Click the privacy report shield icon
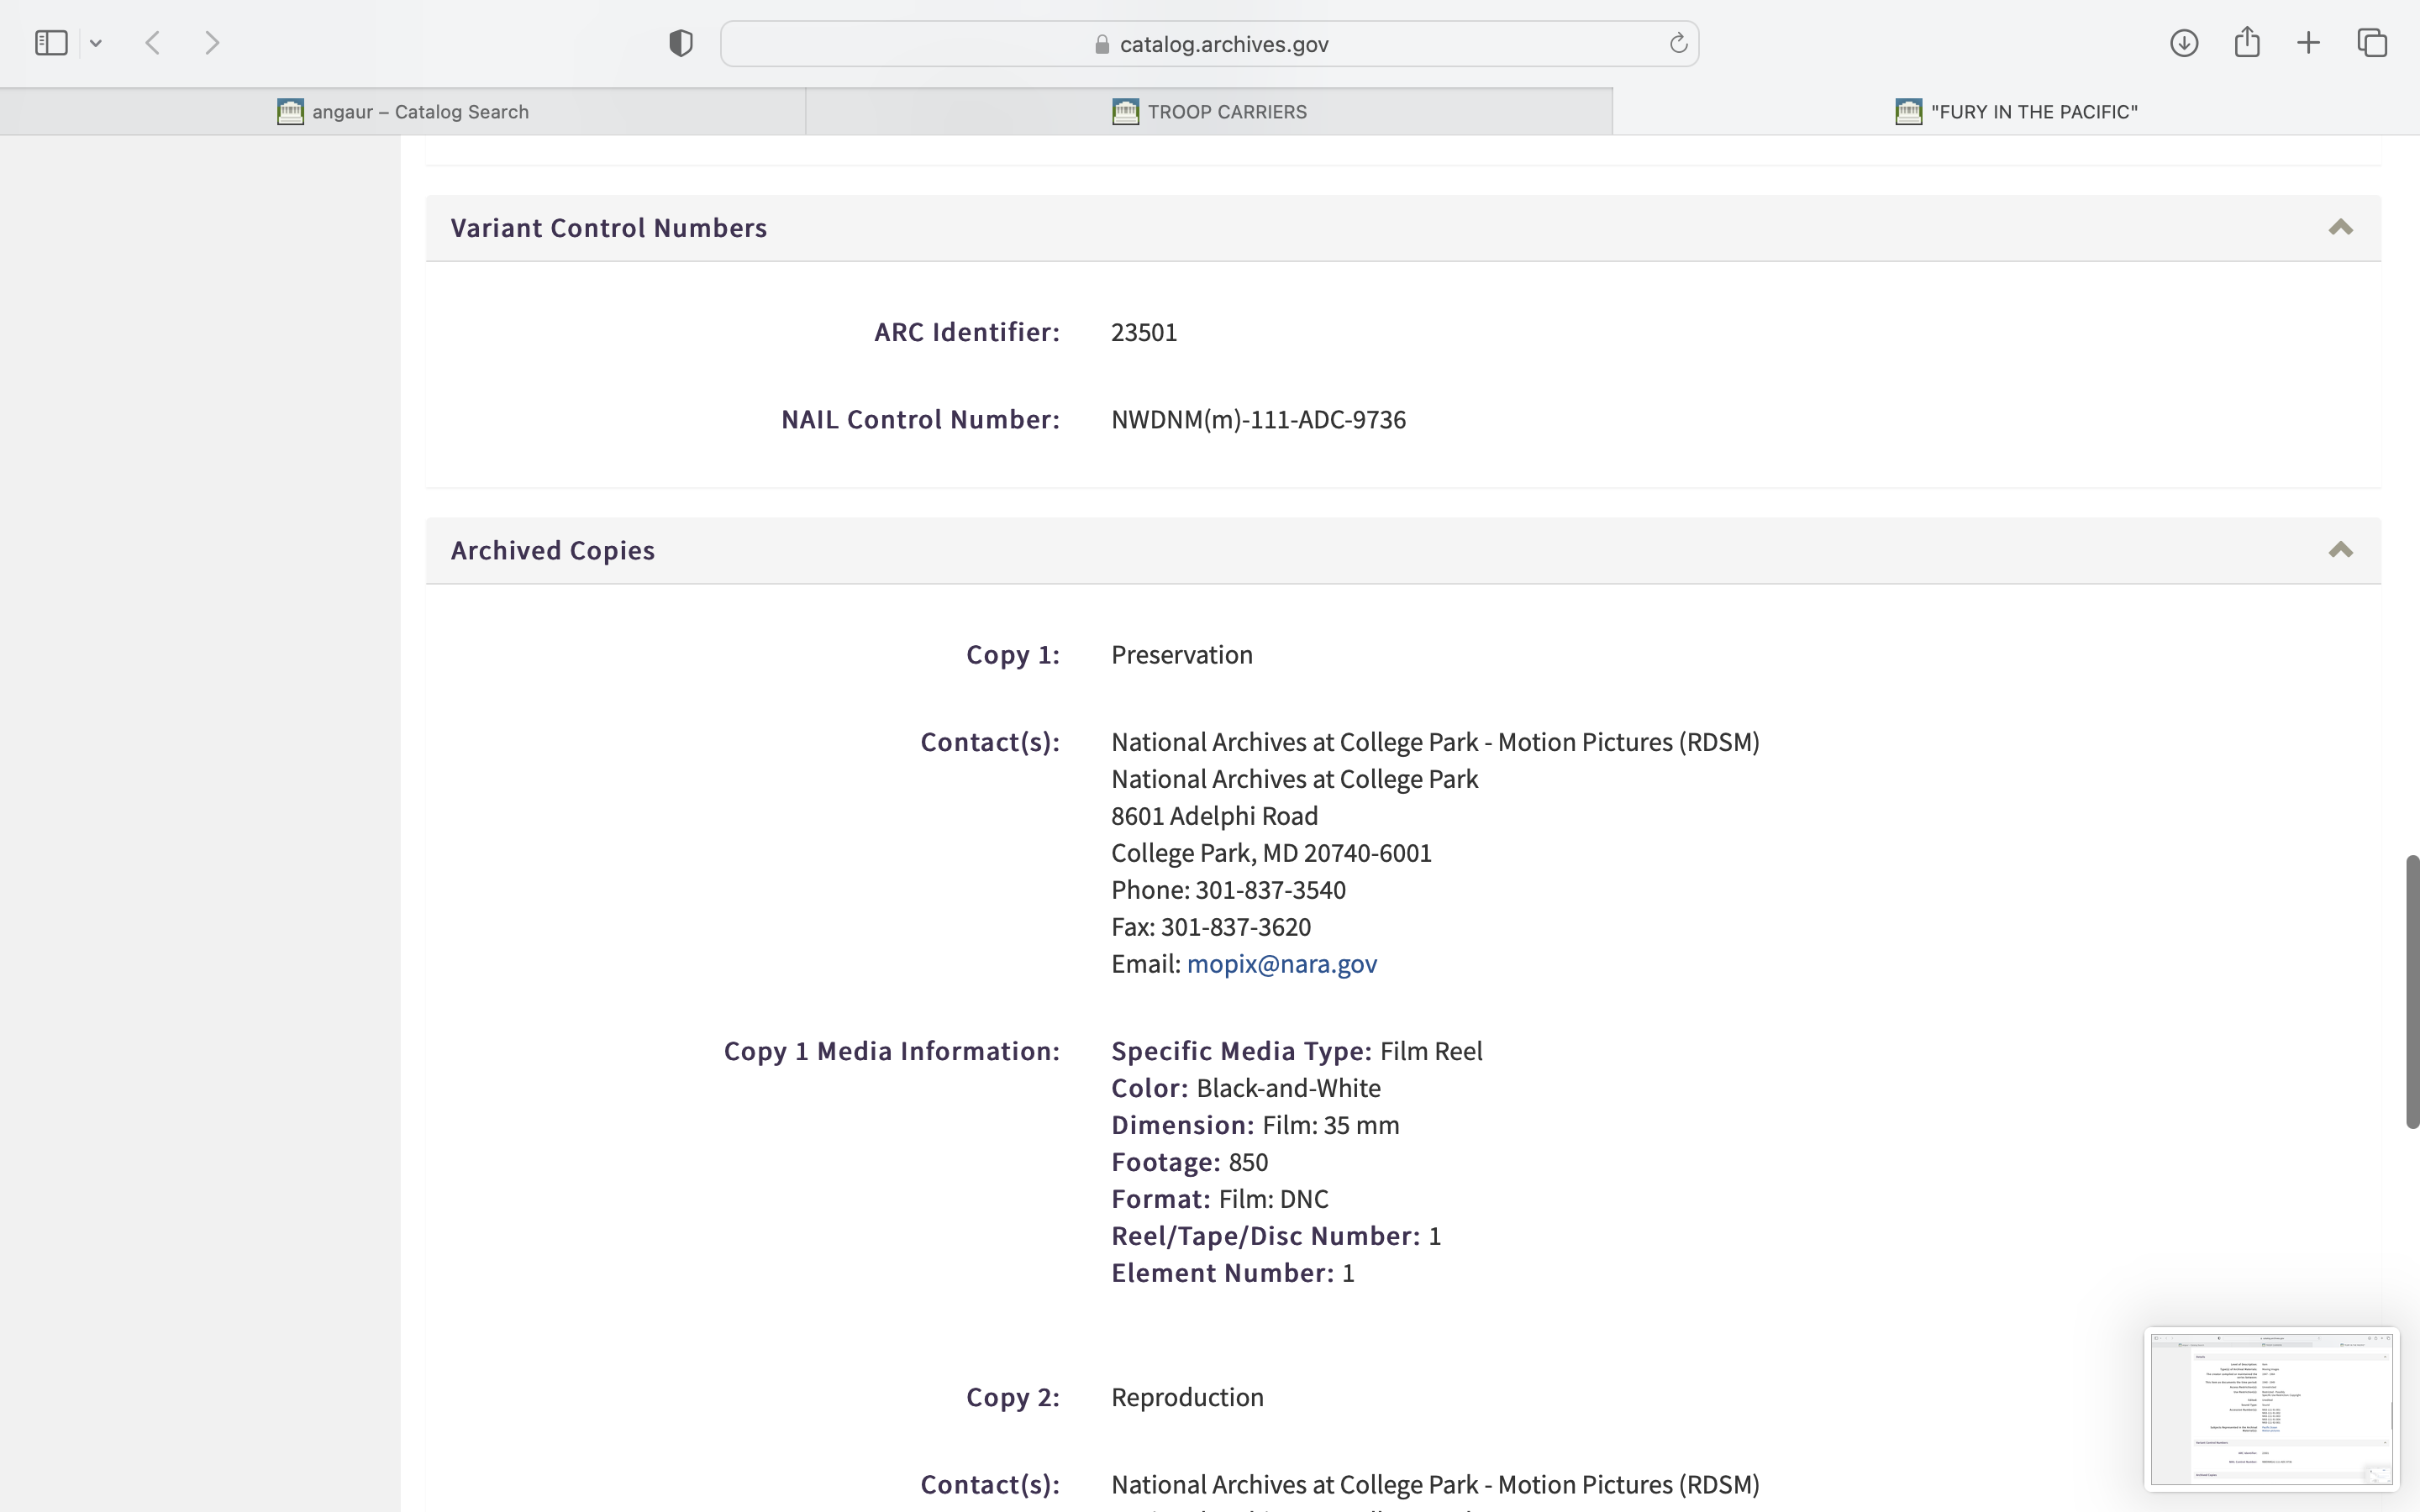Viewport: 2420px width, 1512px height. [681, 43]
